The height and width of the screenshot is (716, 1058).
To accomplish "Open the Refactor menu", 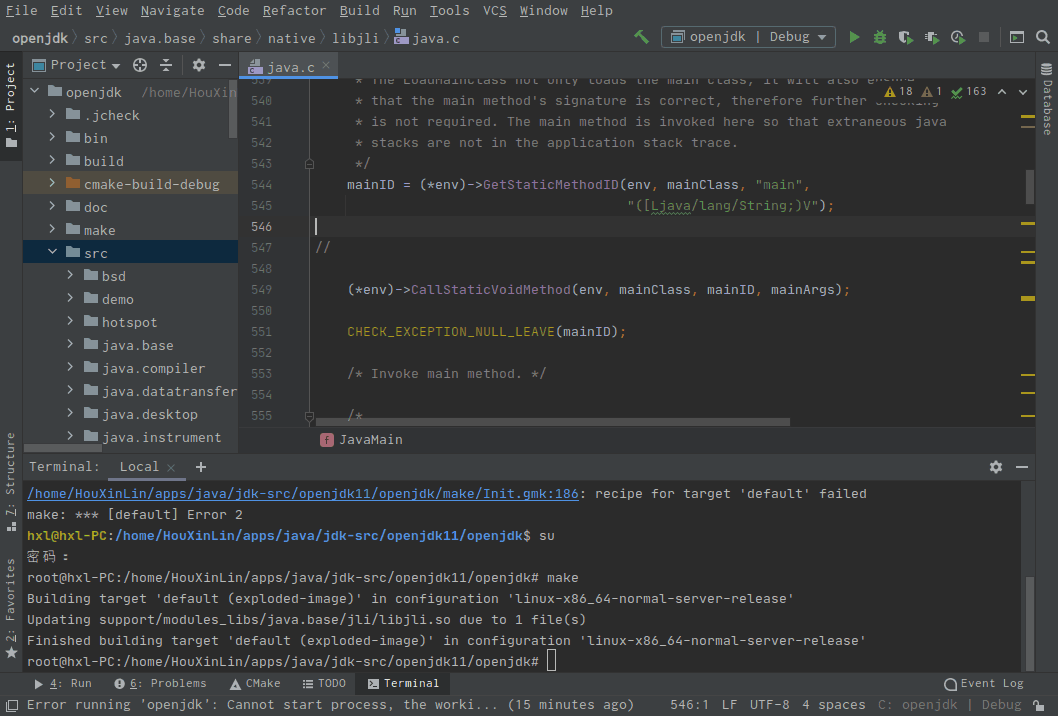I will click(x=294, y=11).
